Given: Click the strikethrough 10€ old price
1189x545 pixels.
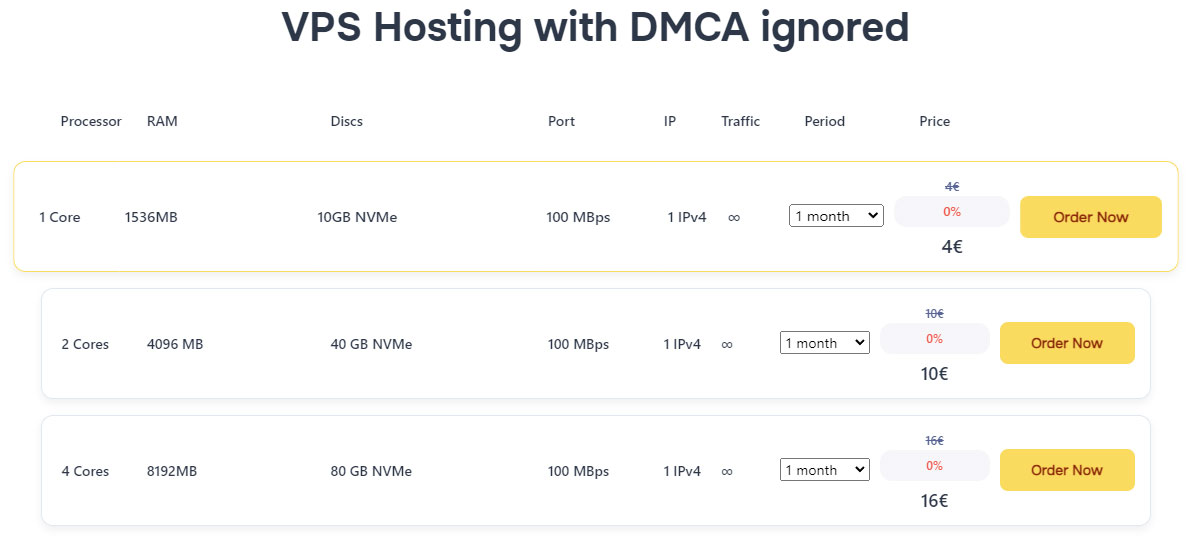Looking at the screenshot, I should [x=934, y=313].
